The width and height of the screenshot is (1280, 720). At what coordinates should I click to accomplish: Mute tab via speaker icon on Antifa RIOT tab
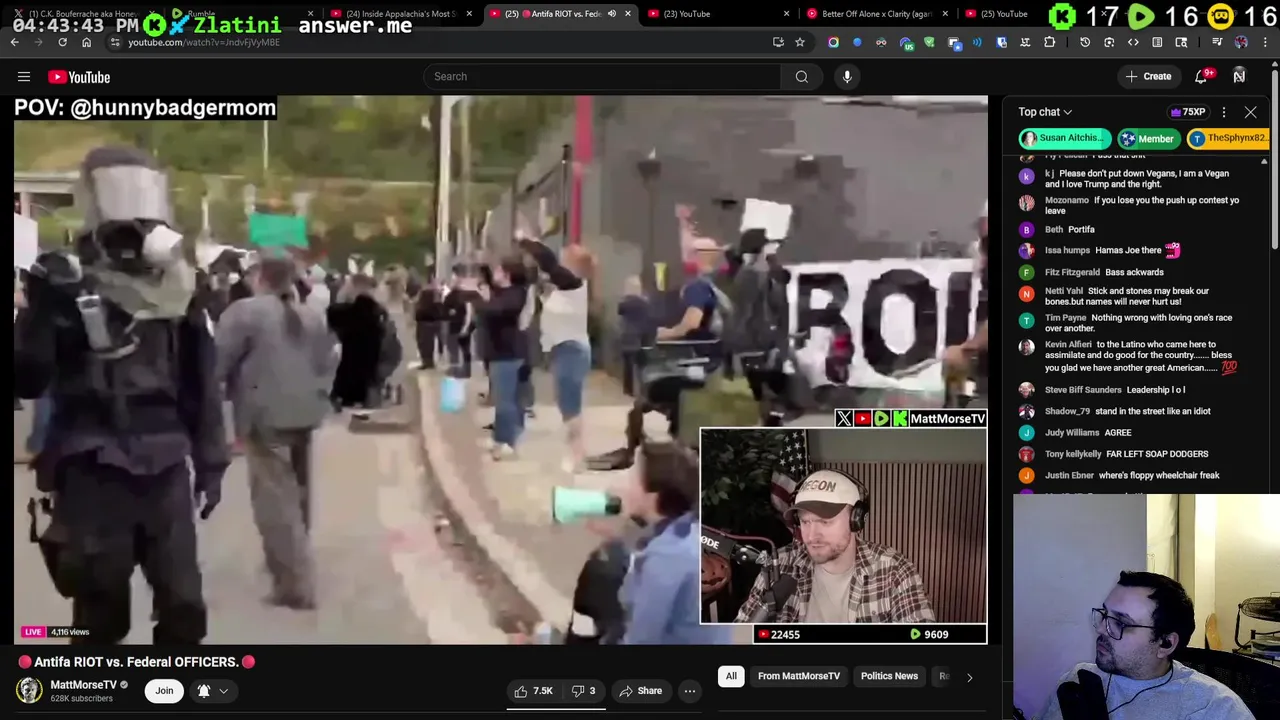click(612, 14)
